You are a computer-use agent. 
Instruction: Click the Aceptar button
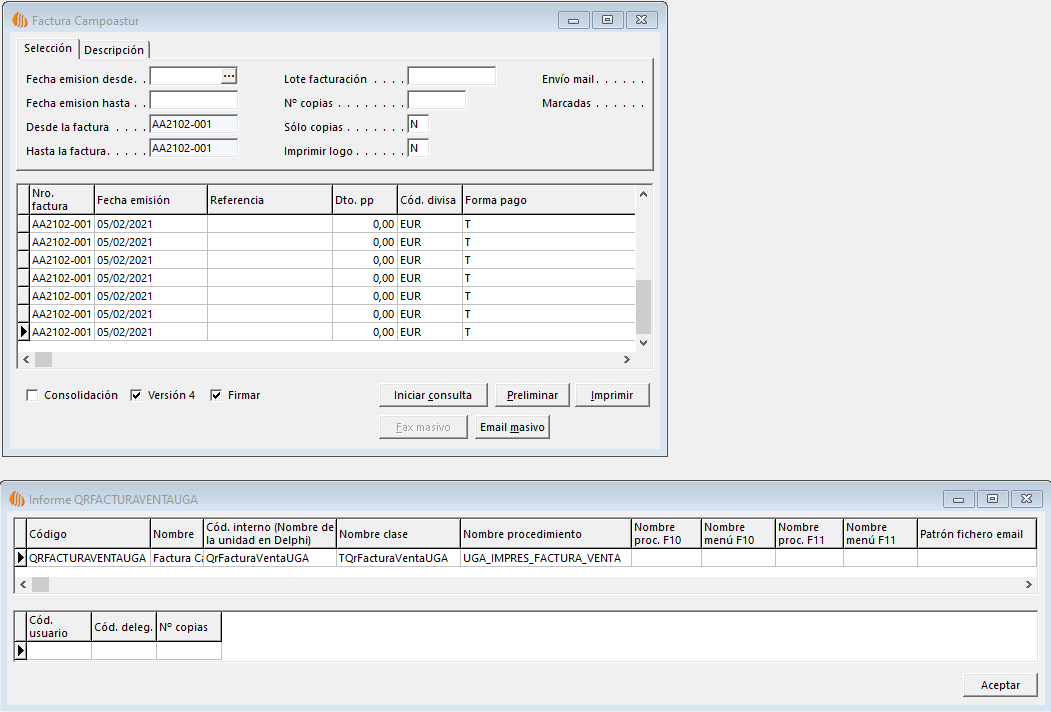coord(1000,685)
